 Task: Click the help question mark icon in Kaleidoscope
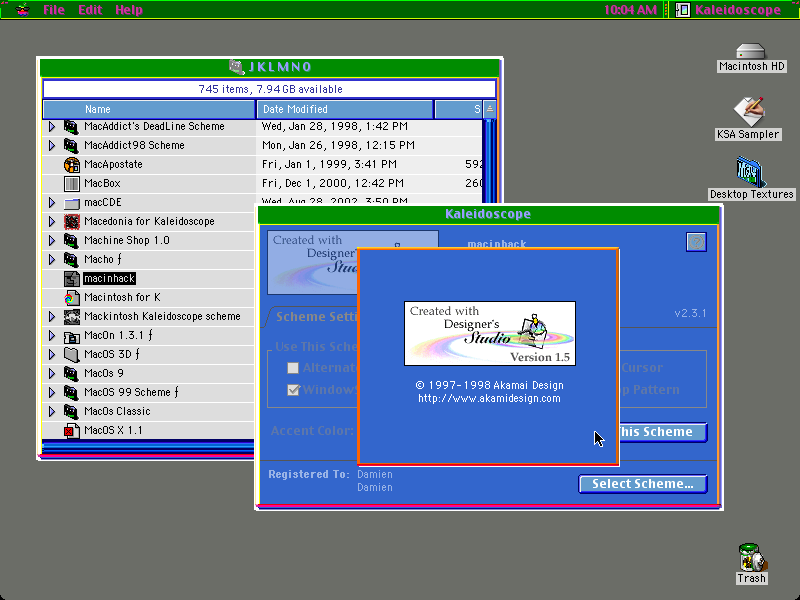(x=696, y=242)
